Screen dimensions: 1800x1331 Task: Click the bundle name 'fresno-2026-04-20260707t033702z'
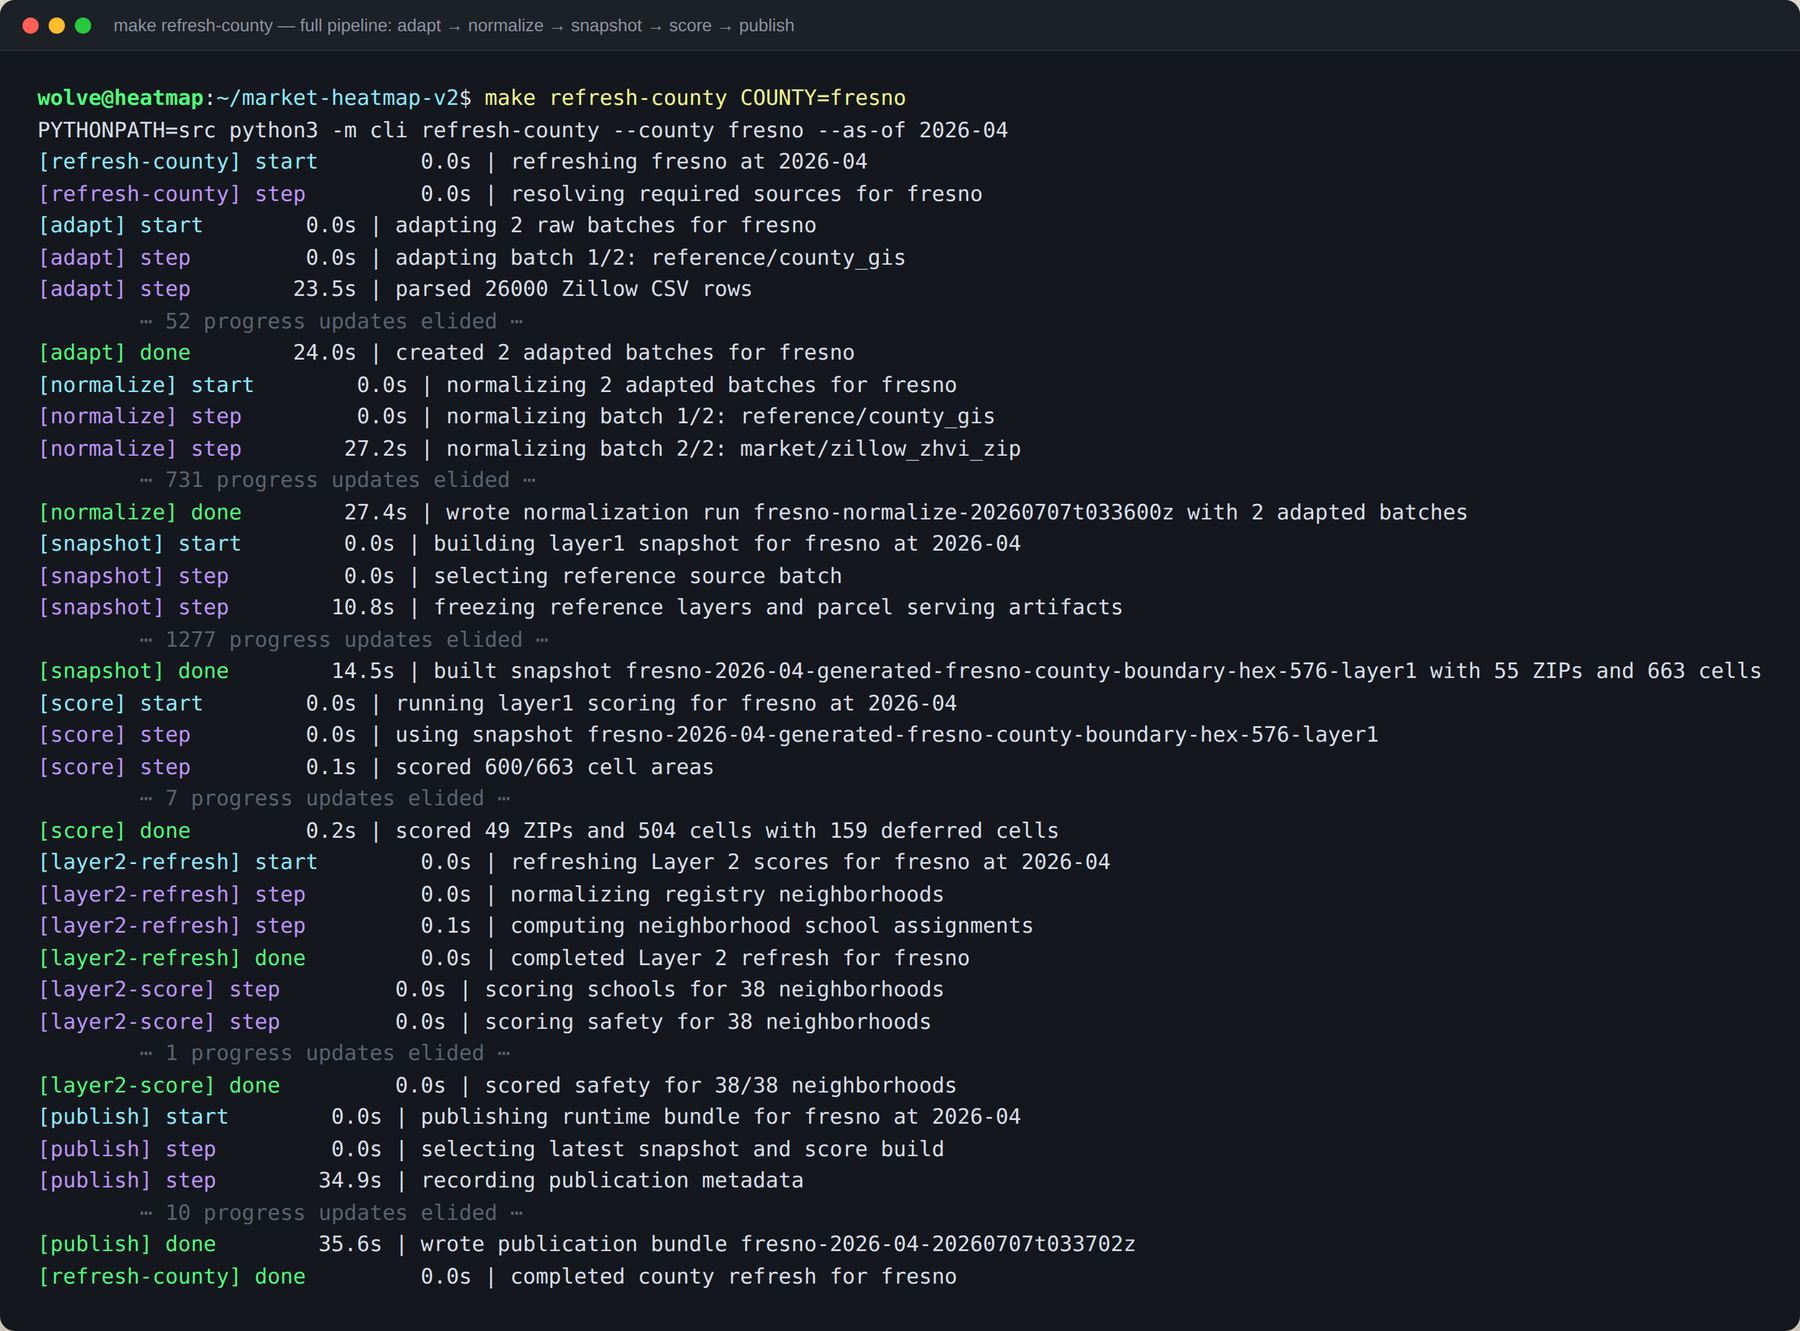[938, 1244]
